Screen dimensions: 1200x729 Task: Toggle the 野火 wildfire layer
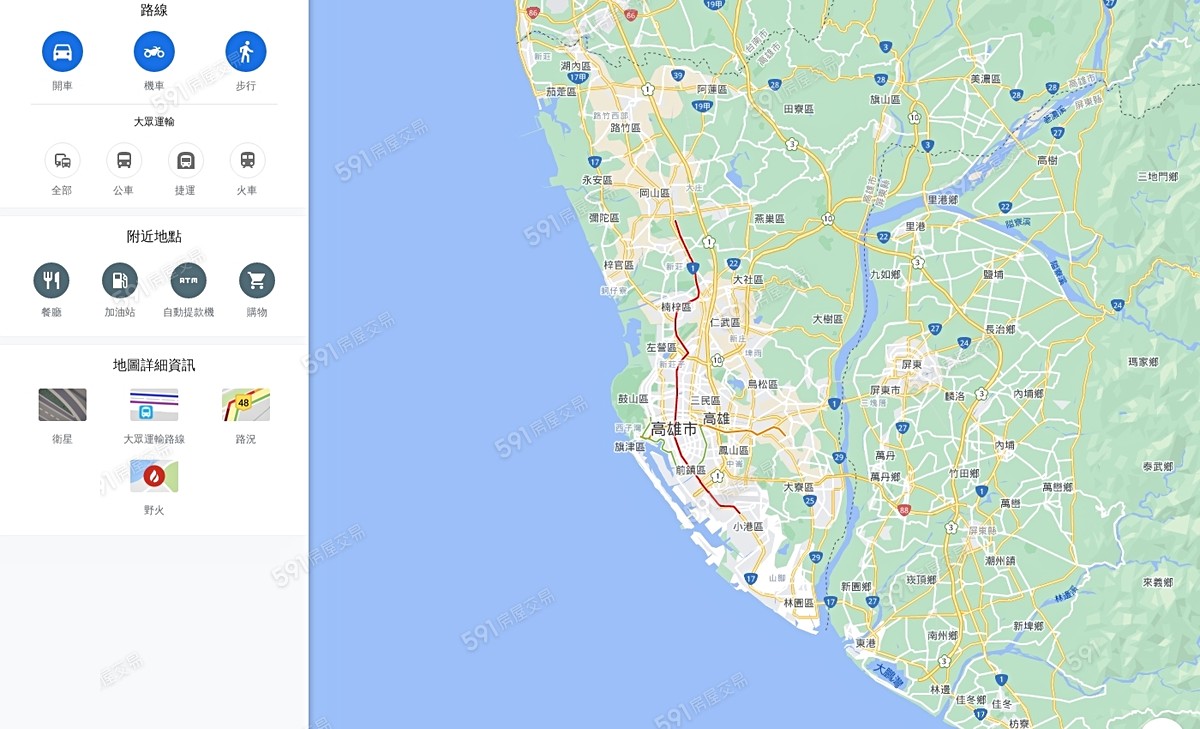tap(154, 476)
